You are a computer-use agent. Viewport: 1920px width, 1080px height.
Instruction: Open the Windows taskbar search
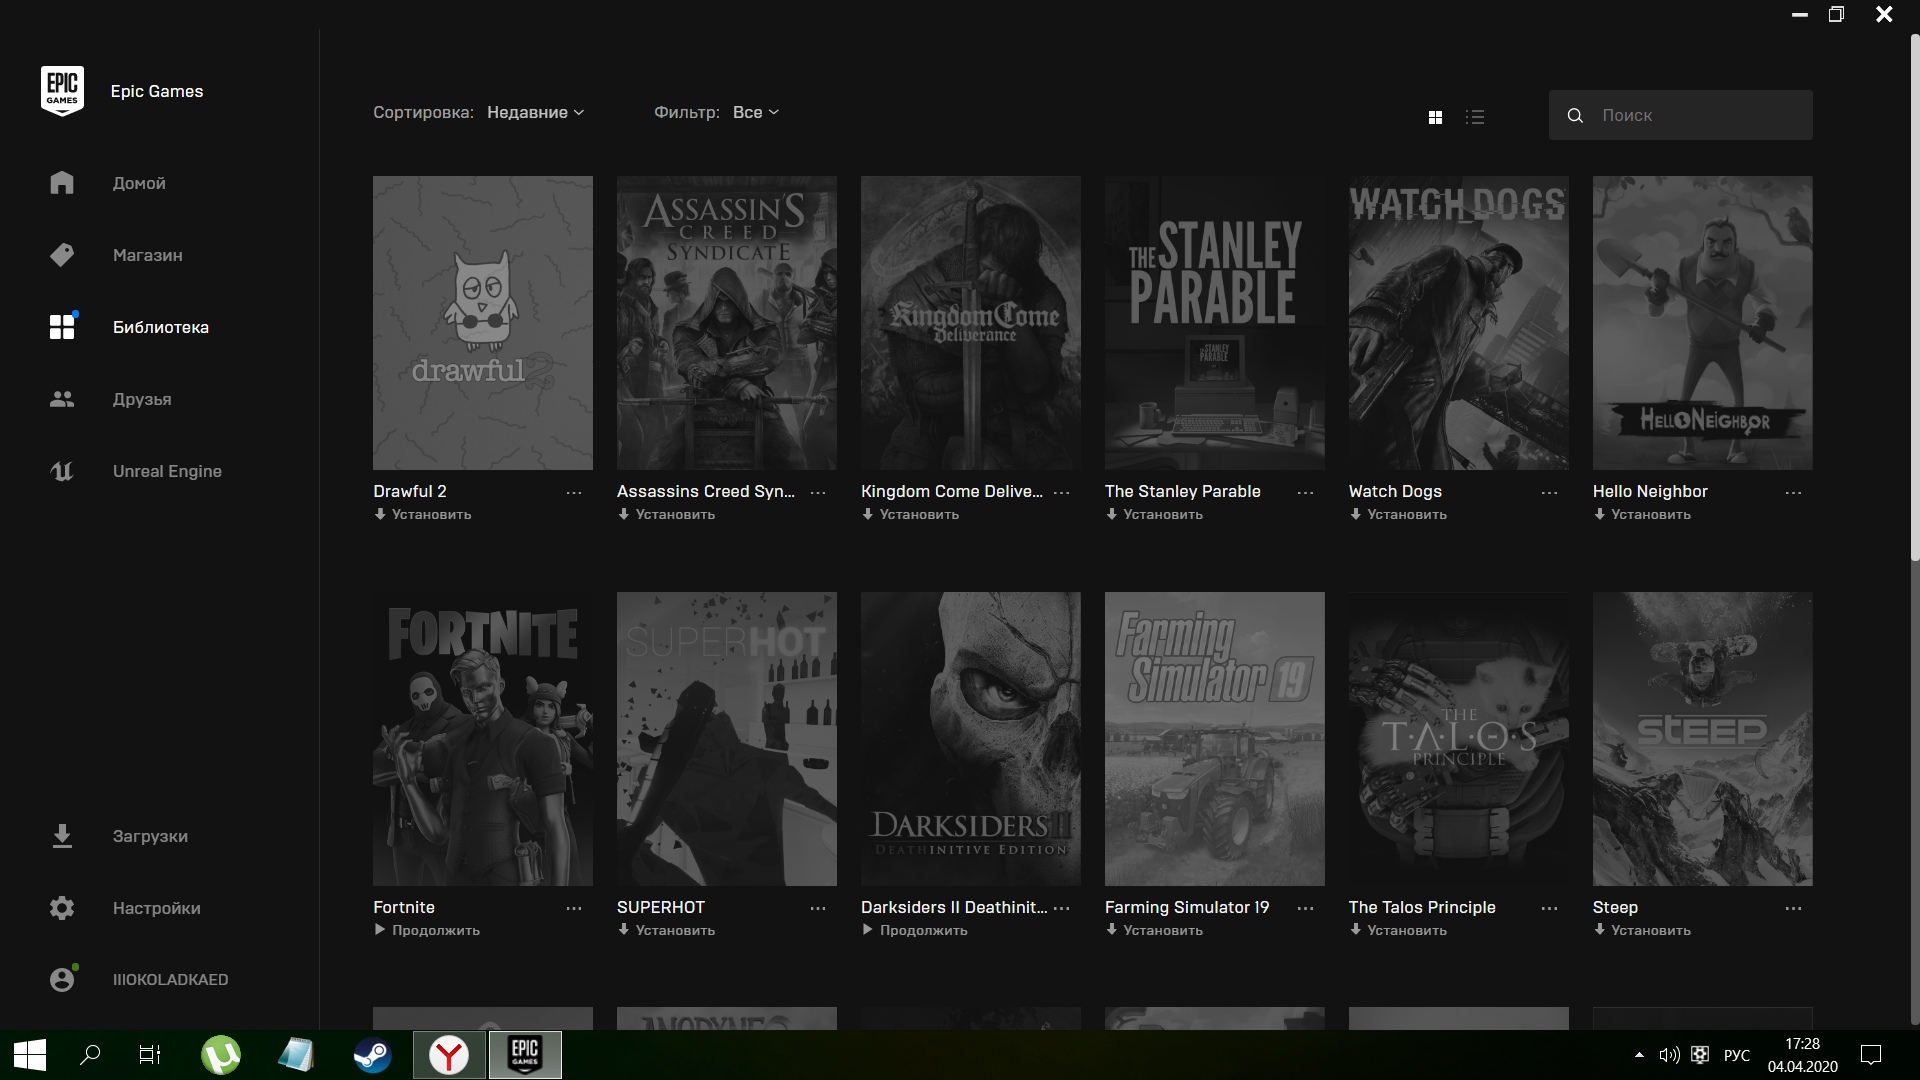(x=90, y=1055)
